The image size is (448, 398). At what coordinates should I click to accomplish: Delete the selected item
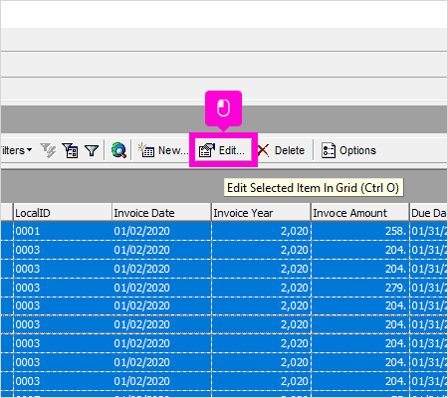[282, 150]
